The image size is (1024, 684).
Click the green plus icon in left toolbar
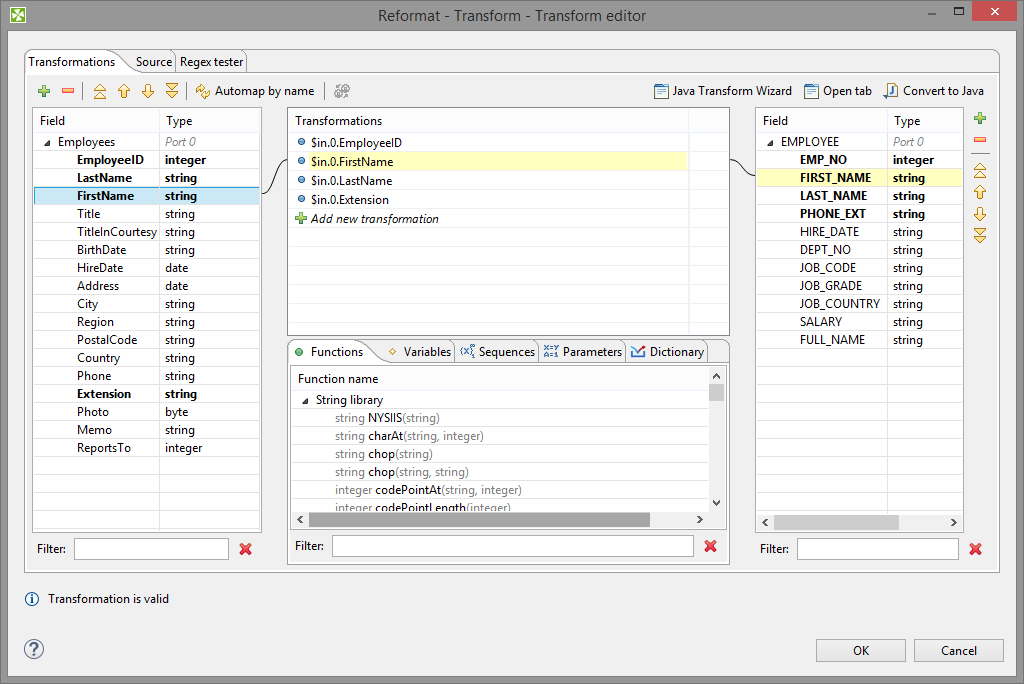pyautogui.click(x=44, y=91)
